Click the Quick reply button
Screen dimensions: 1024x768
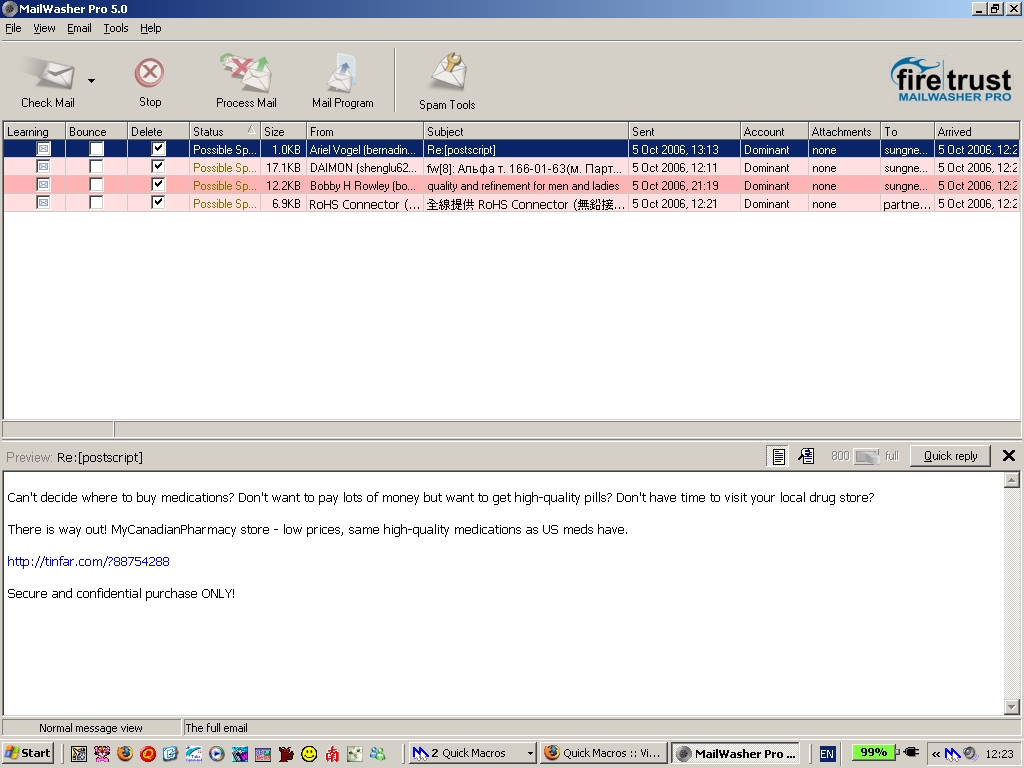click(x=950, y=456)
